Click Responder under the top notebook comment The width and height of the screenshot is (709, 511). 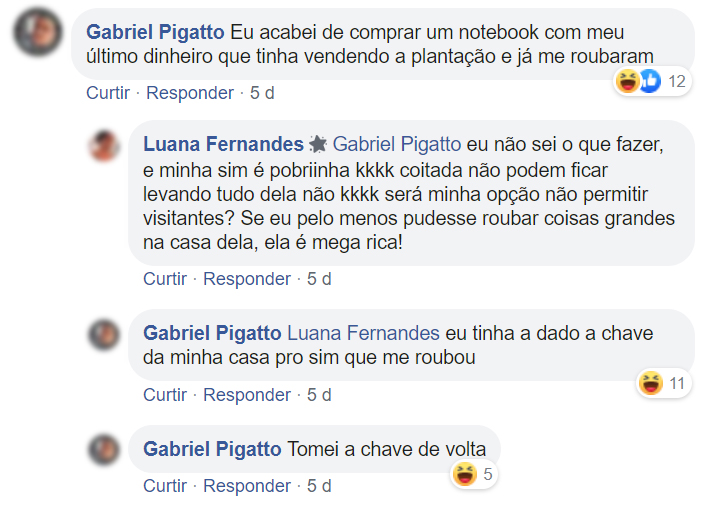190,93
